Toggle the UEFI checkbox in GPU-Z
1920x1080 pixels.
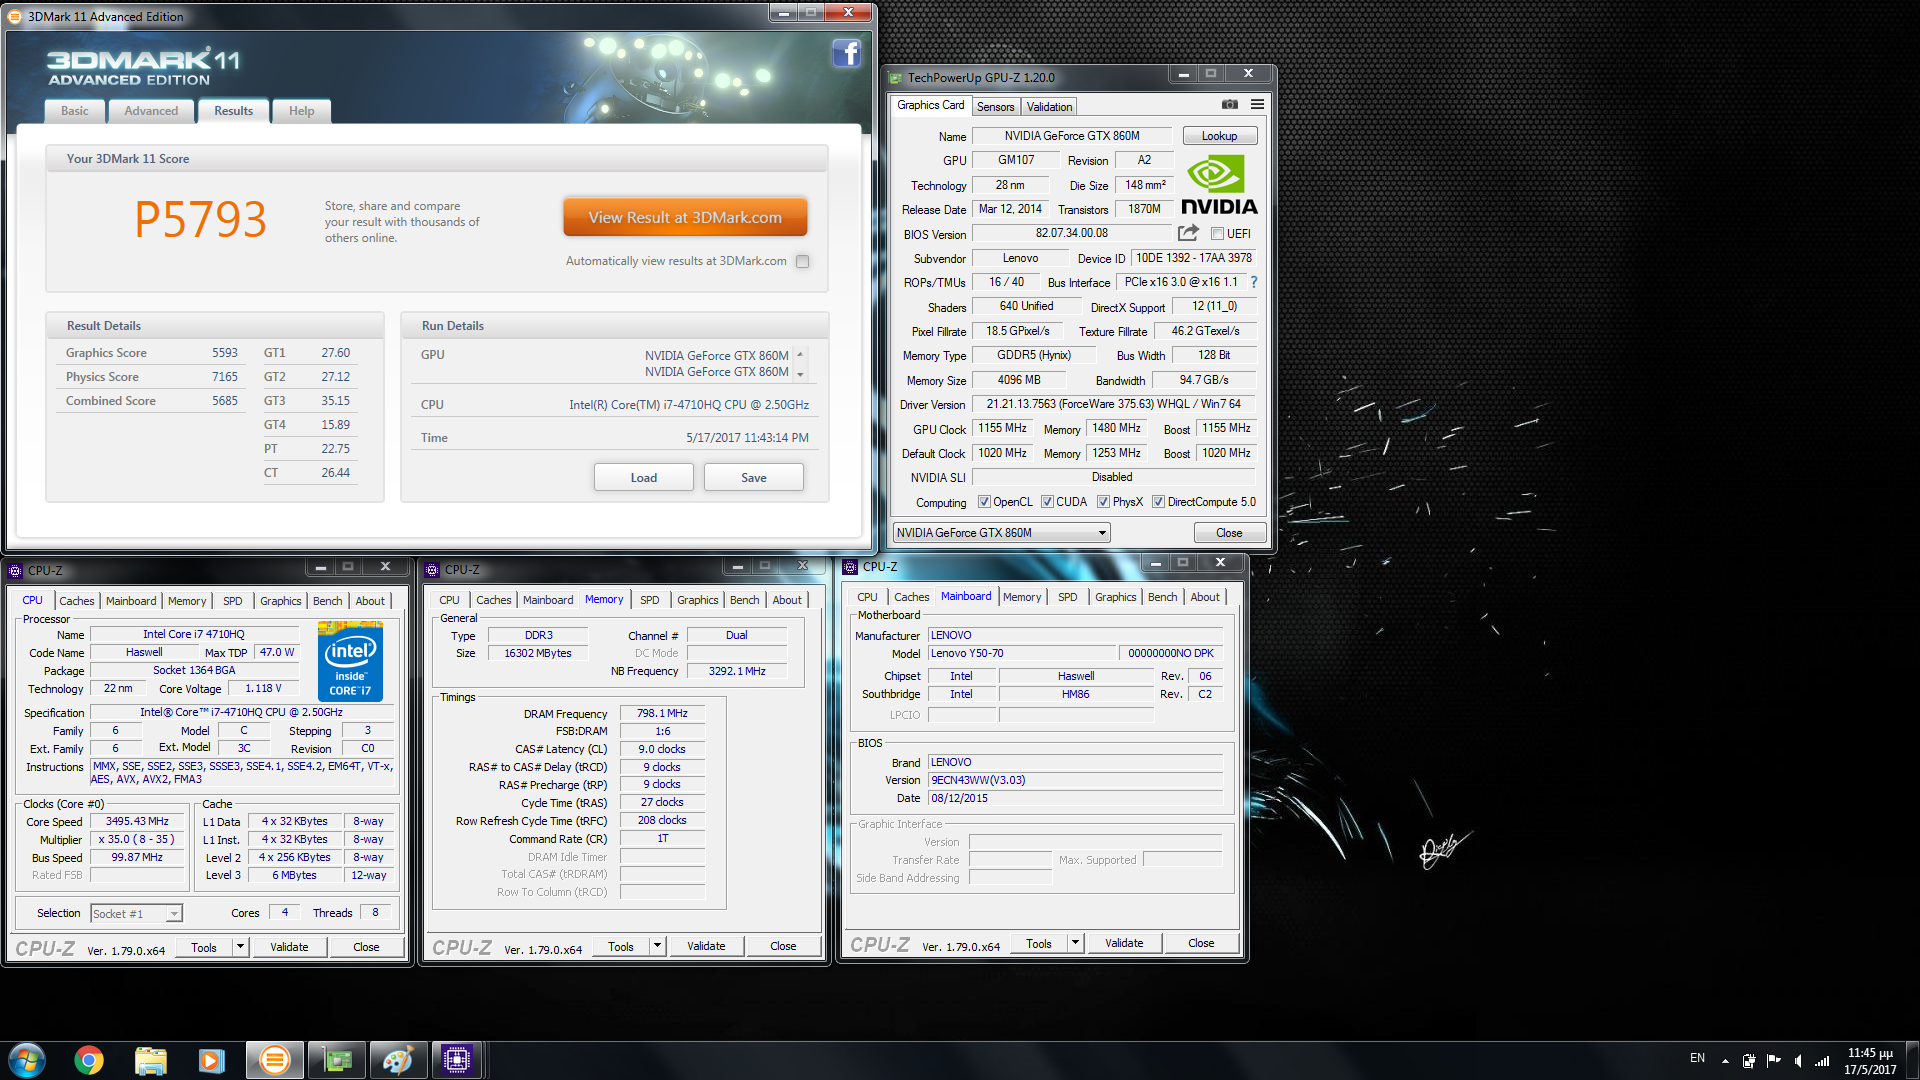(1217, 233)
